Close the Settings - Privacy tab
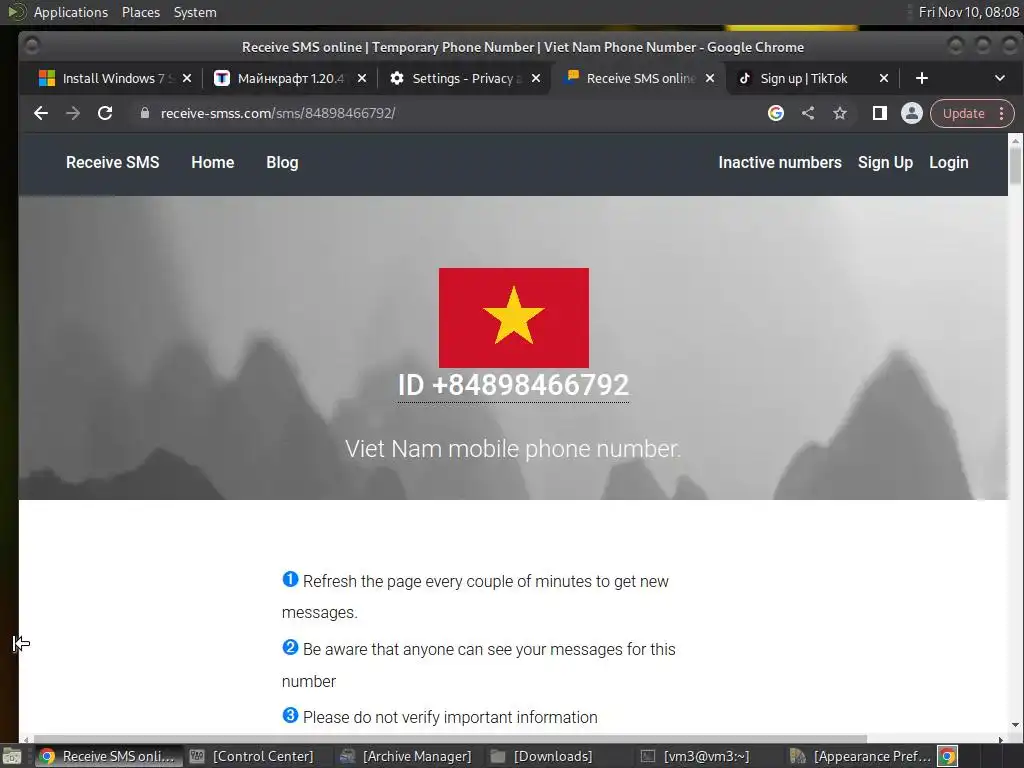 pos(536,78)
